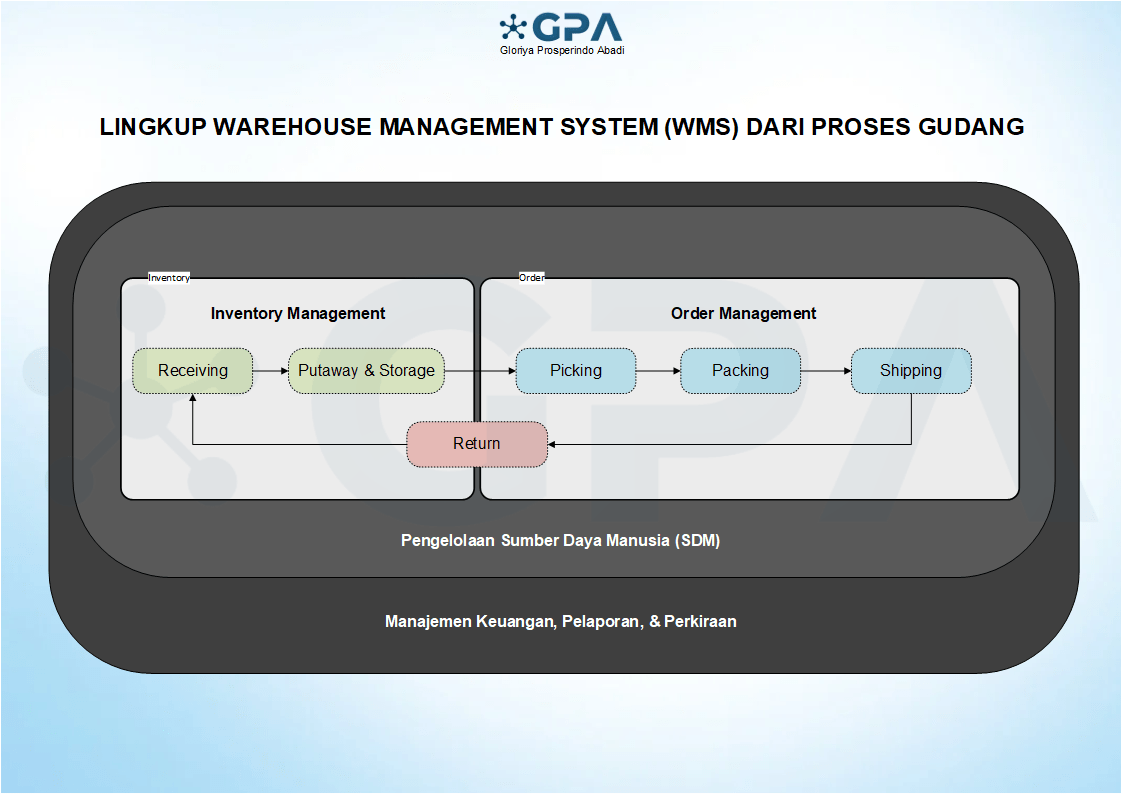The image size is (1122, 794).
Task: Select the Receiving process box
Action: 193,370
